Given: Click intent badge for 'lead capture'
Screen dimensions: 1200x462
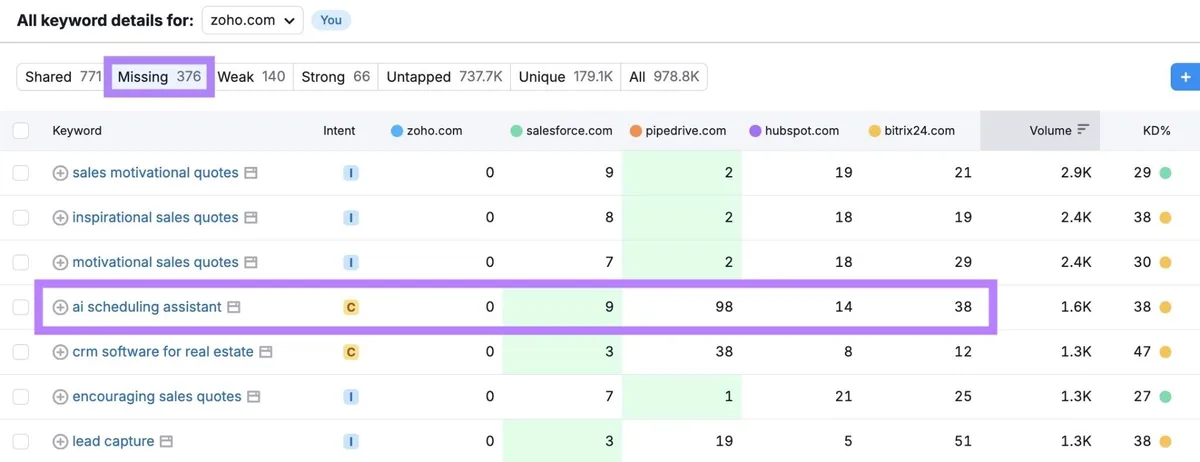Looking at the screenshot, I should [351, 442].
